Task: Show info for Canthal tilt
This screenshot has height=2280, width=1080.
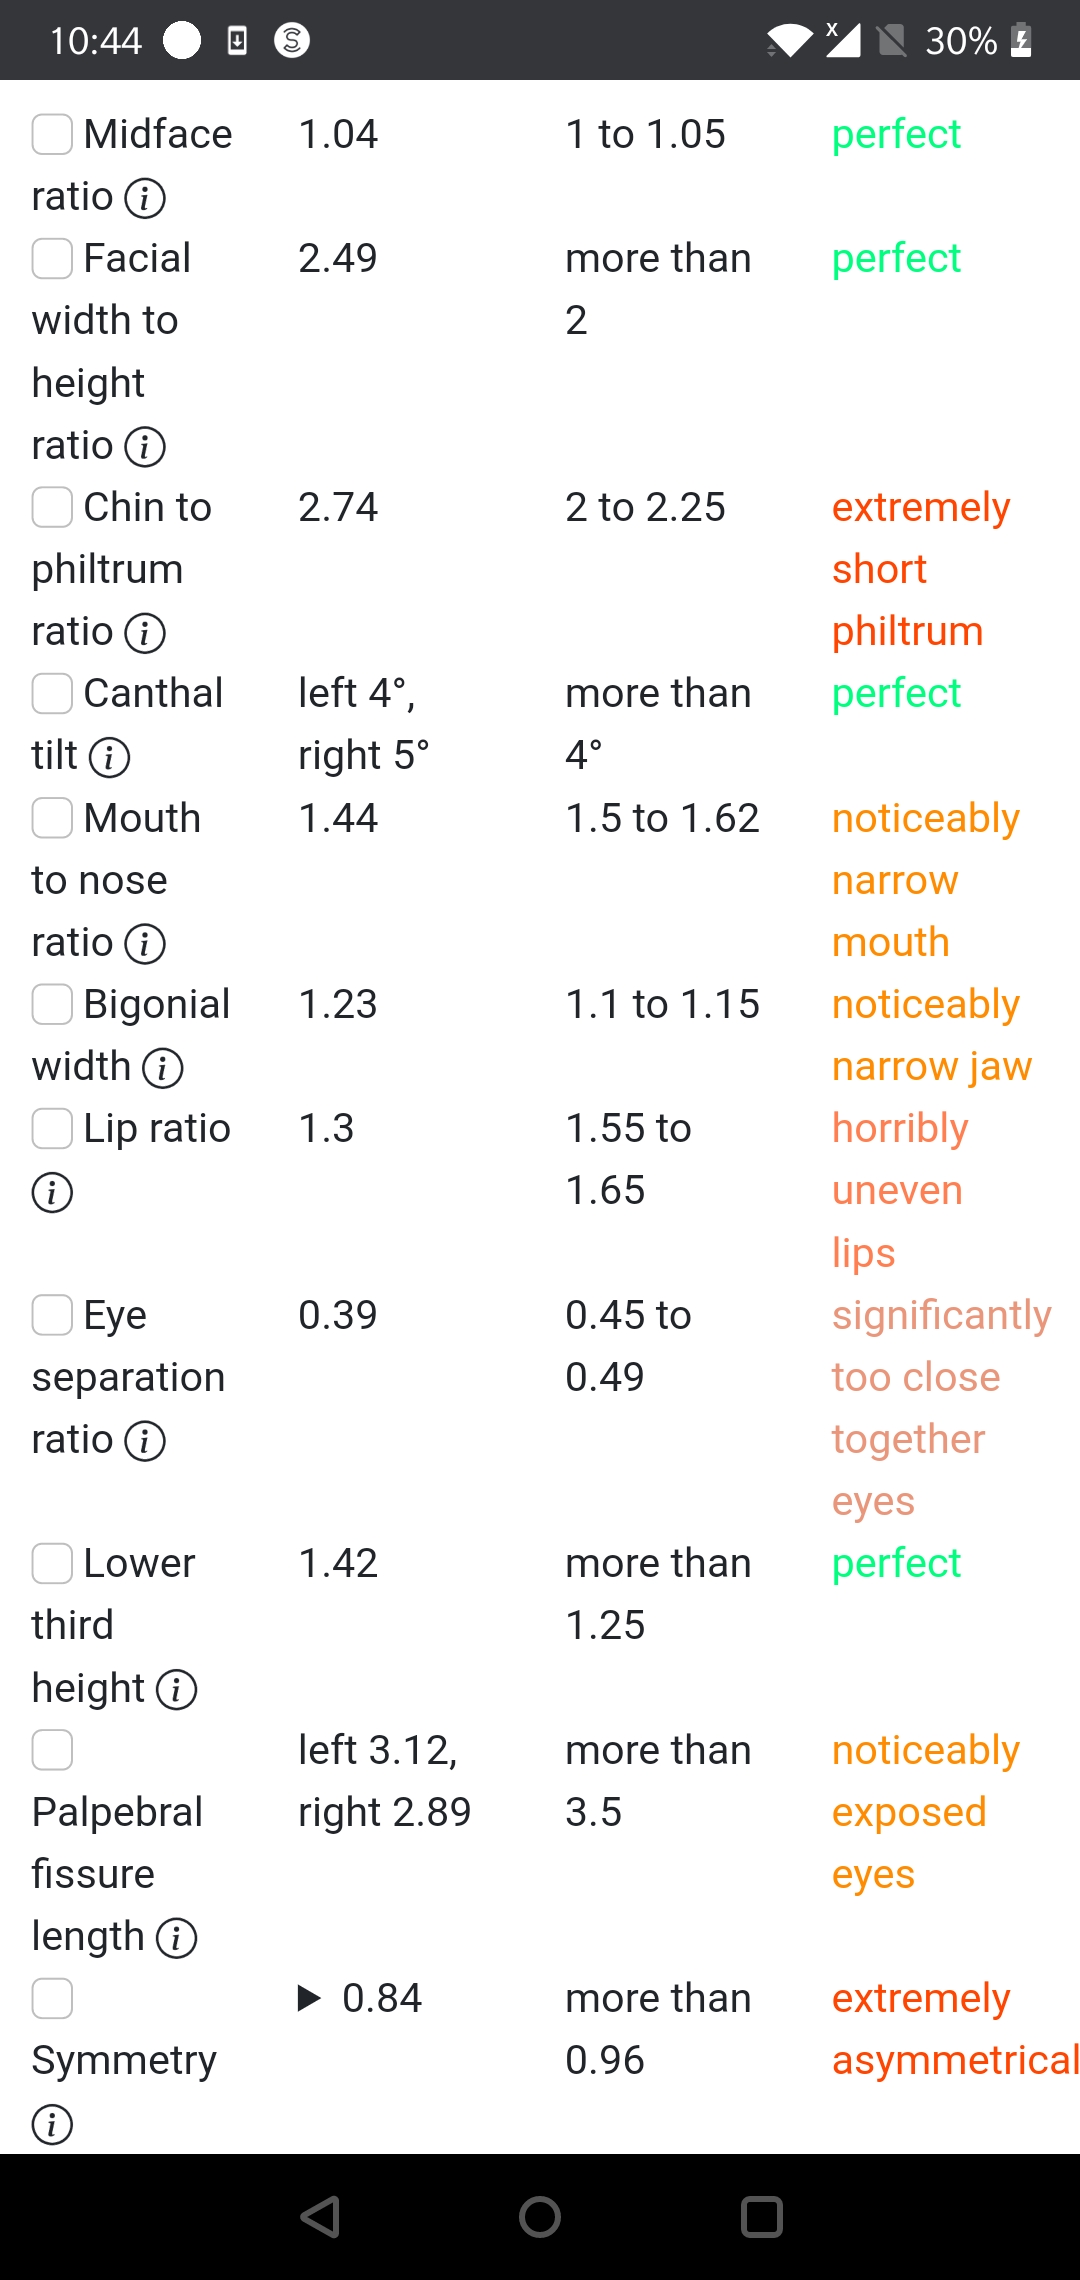Action: [109, 757]
